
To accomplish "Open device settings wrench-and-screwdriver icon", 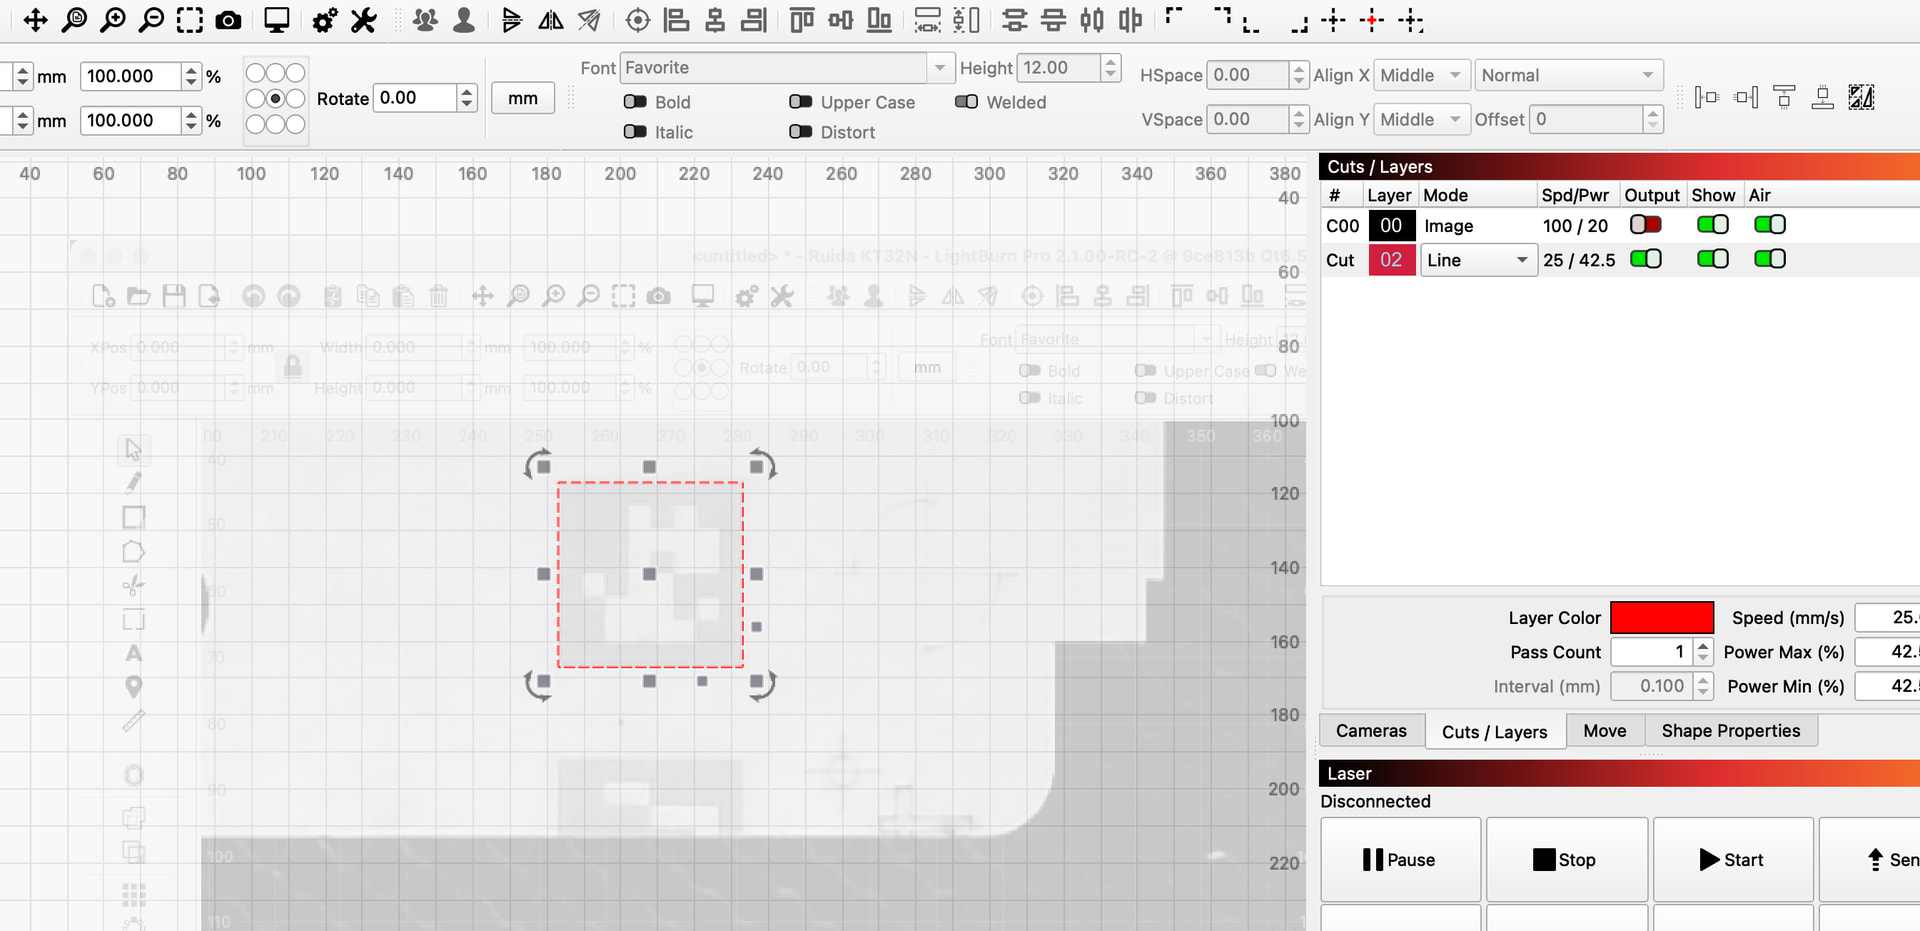I will (x=364, y=20).
